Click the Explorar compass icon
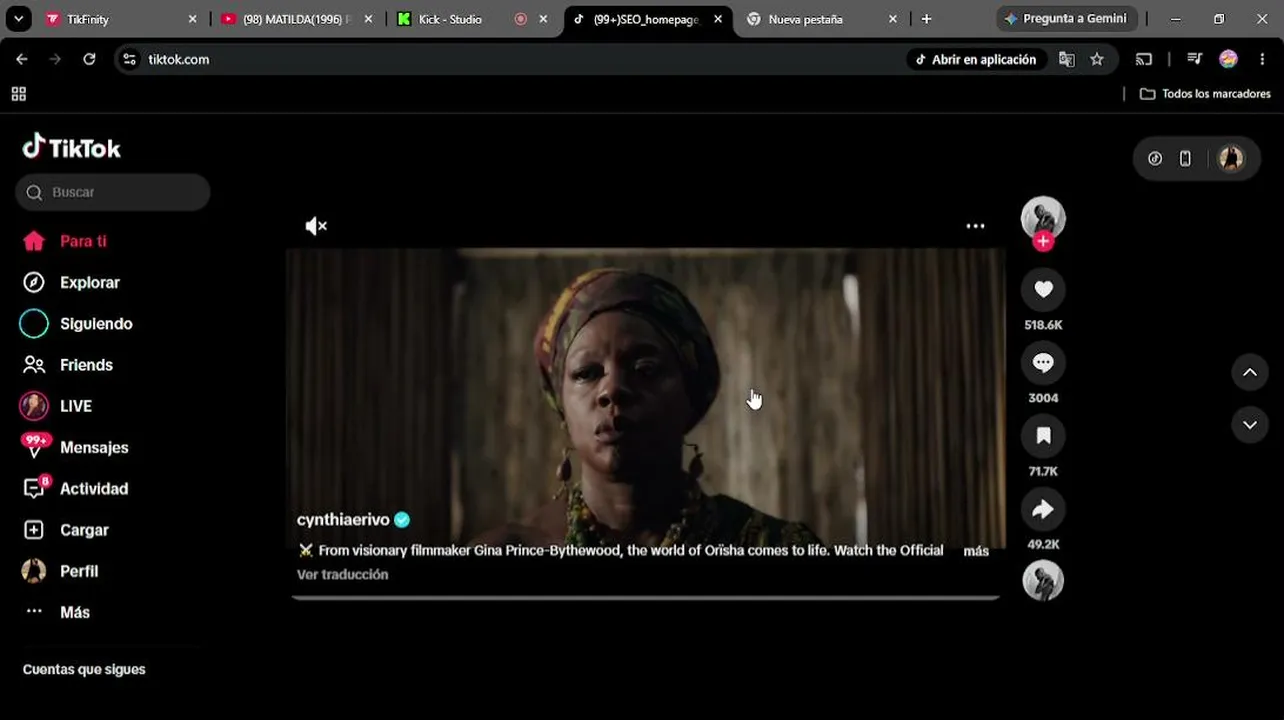Image resolution: width=1284 pixels, height=720 pixels. (x=34, y=283)
